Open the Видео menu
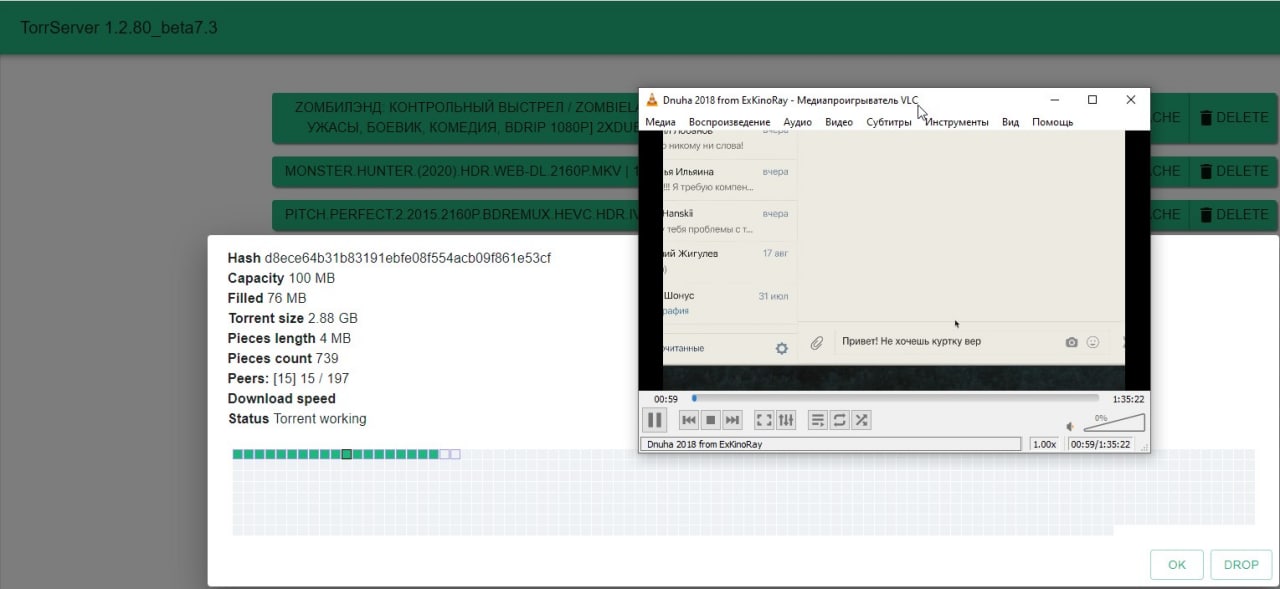The height and width of the screenshot is (589, 1280). [839, 122]
